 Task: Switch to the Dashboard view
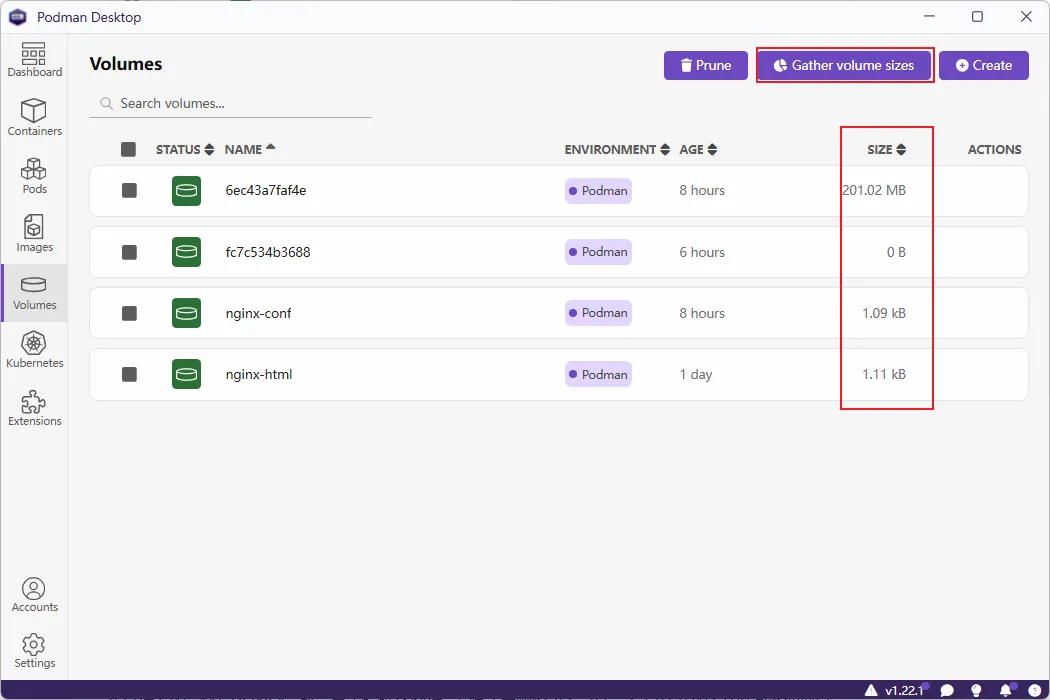(x=34, y=59)
